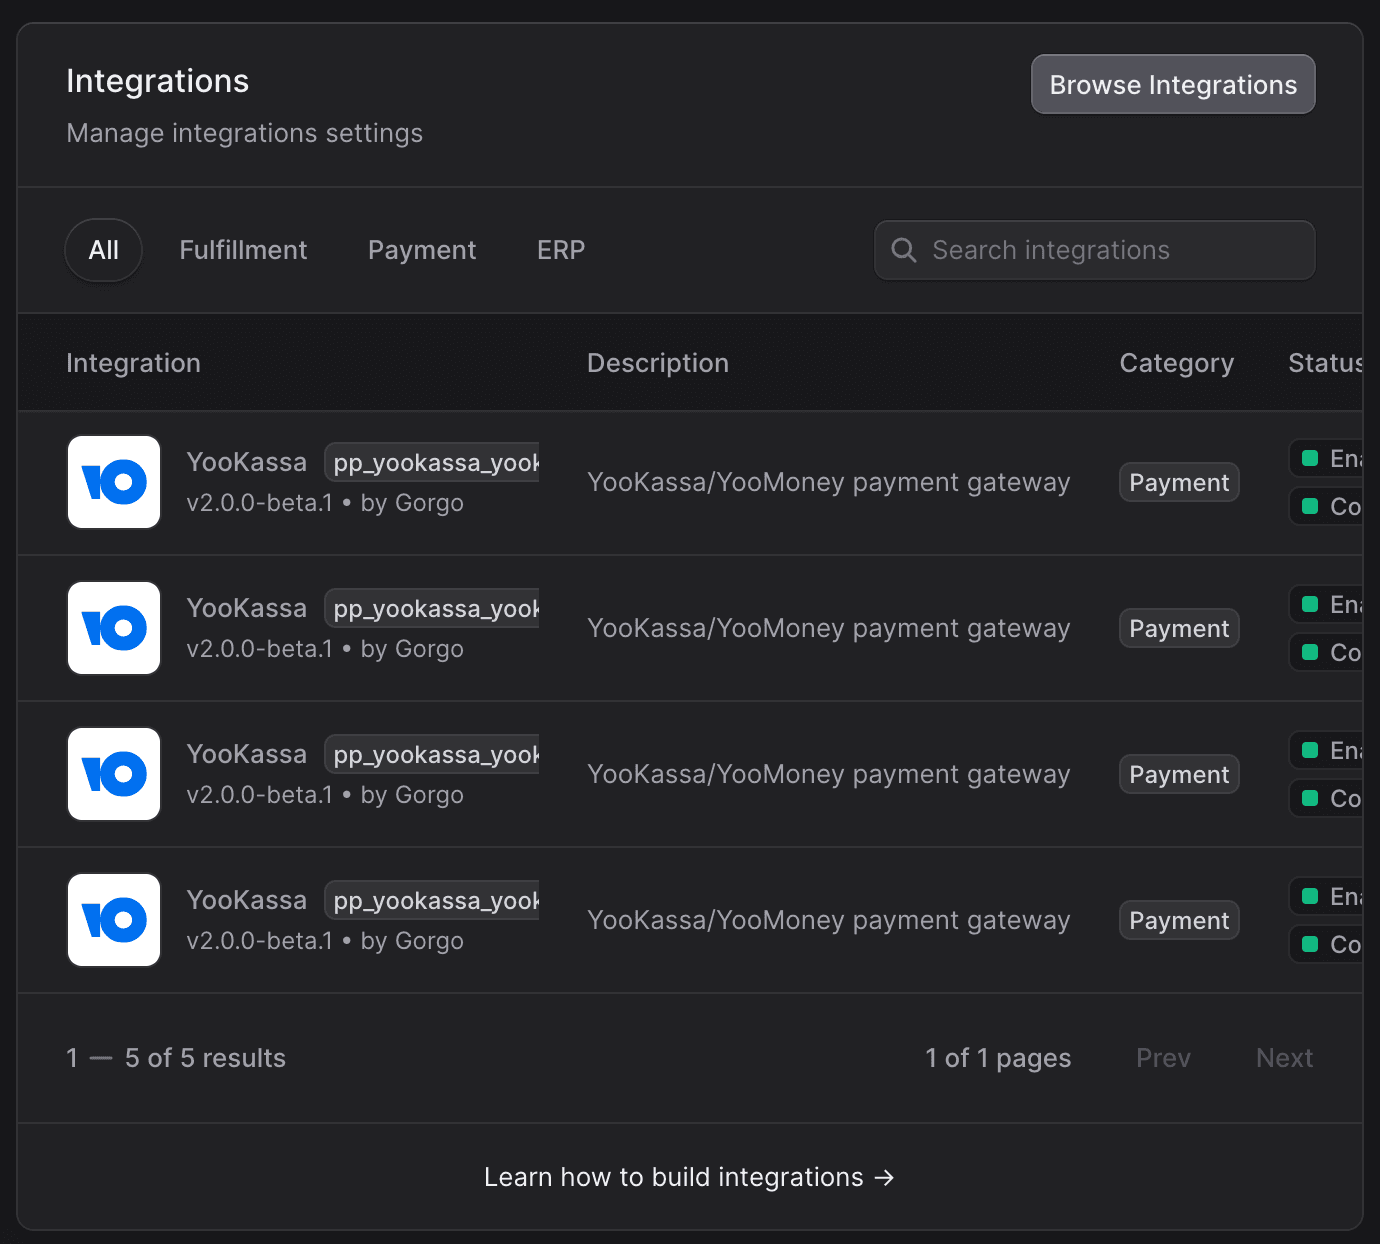Switch to the Fulfillment tab

tap(243, 250)
